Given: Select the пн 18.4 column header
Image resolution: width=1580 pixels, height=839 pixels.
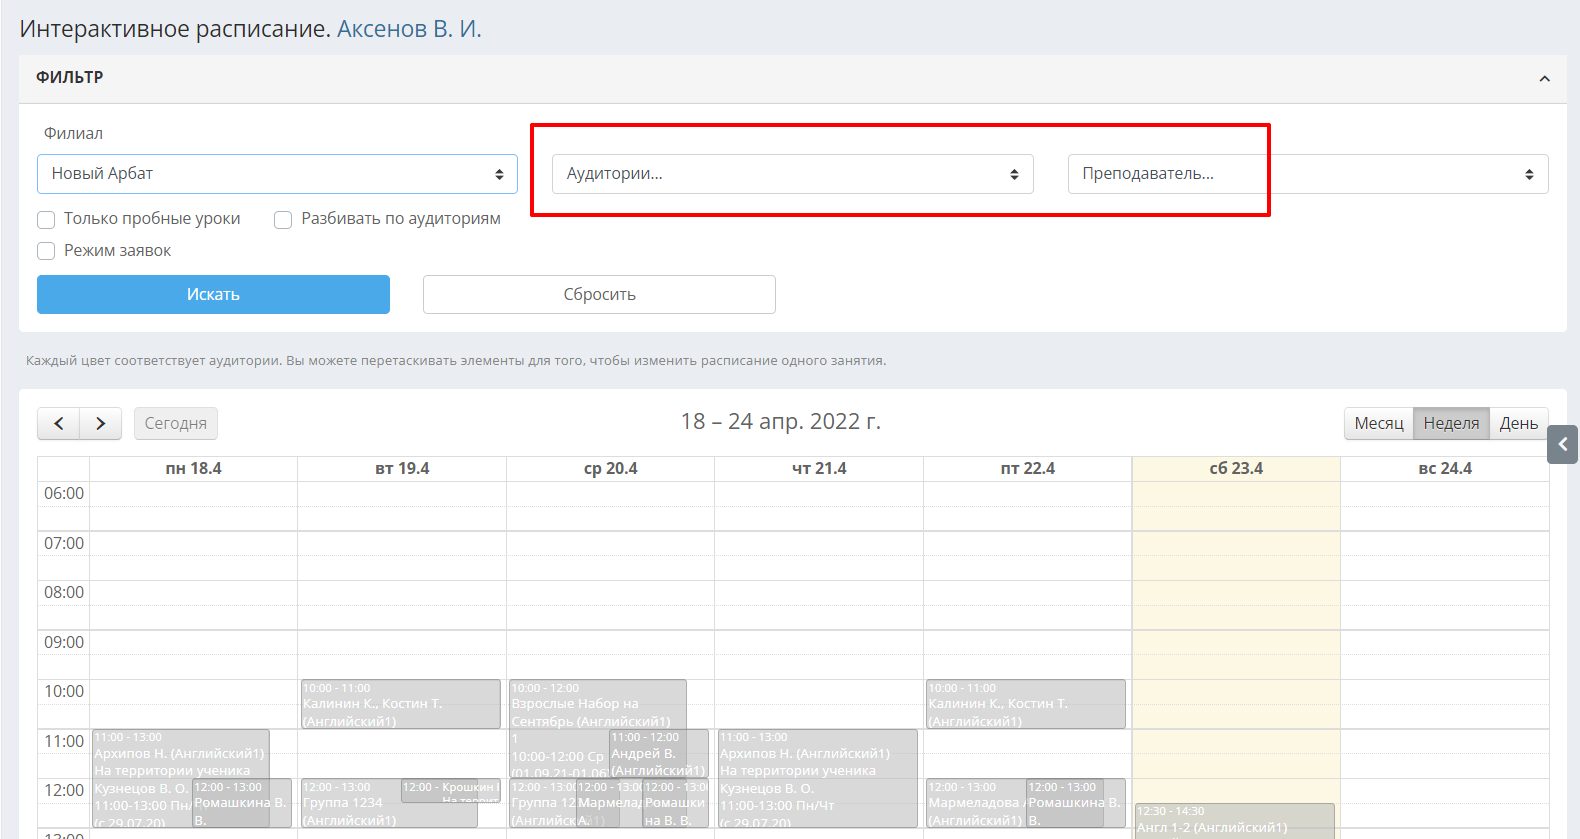Looking at the screenshot, I should click(193, 468).
